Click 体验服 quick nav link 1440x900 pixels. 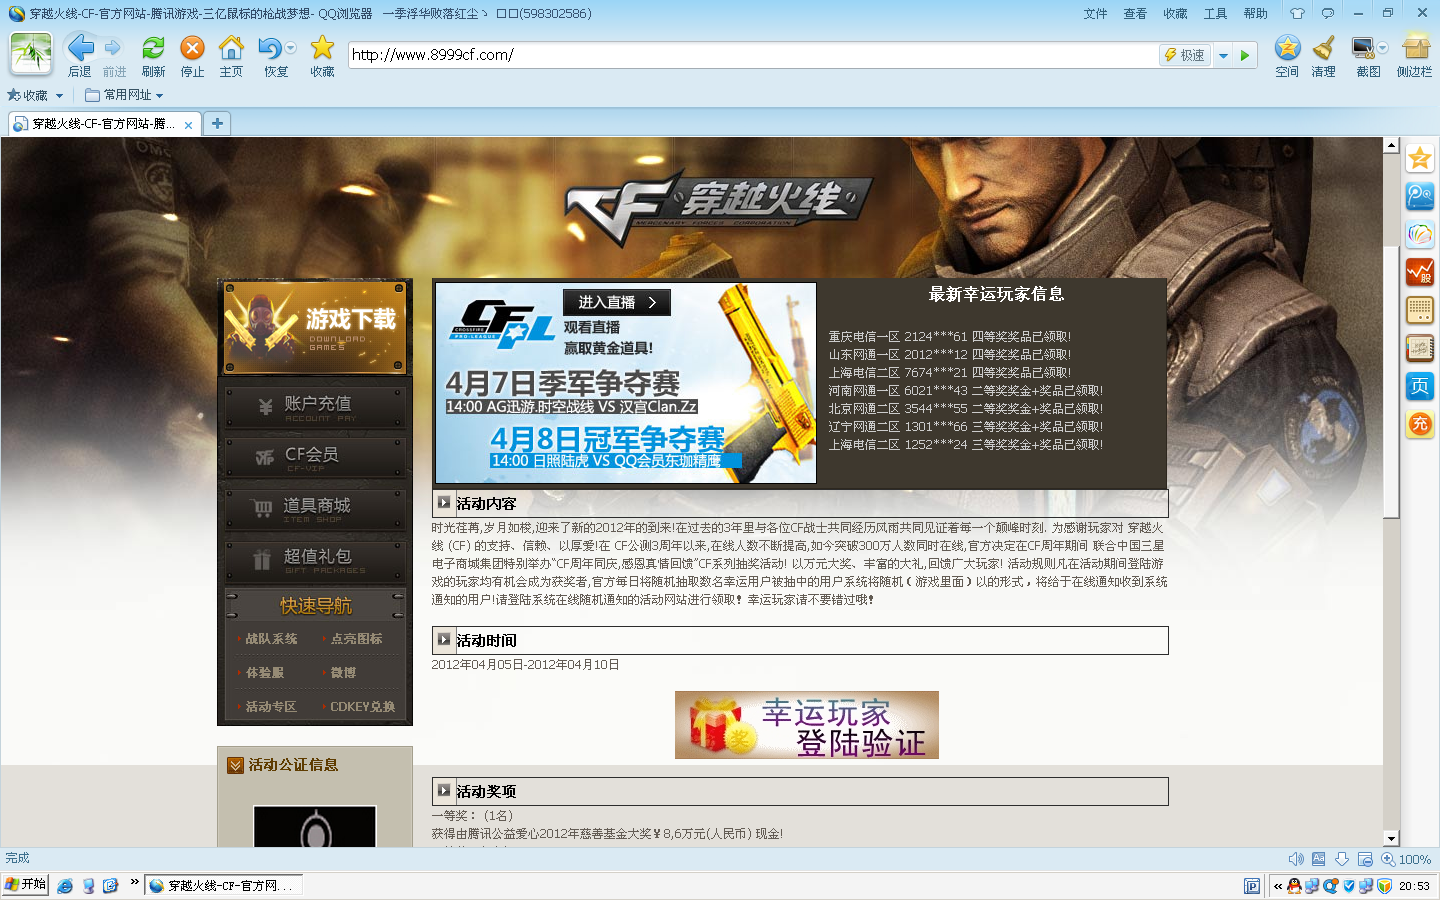click(265, 672)
